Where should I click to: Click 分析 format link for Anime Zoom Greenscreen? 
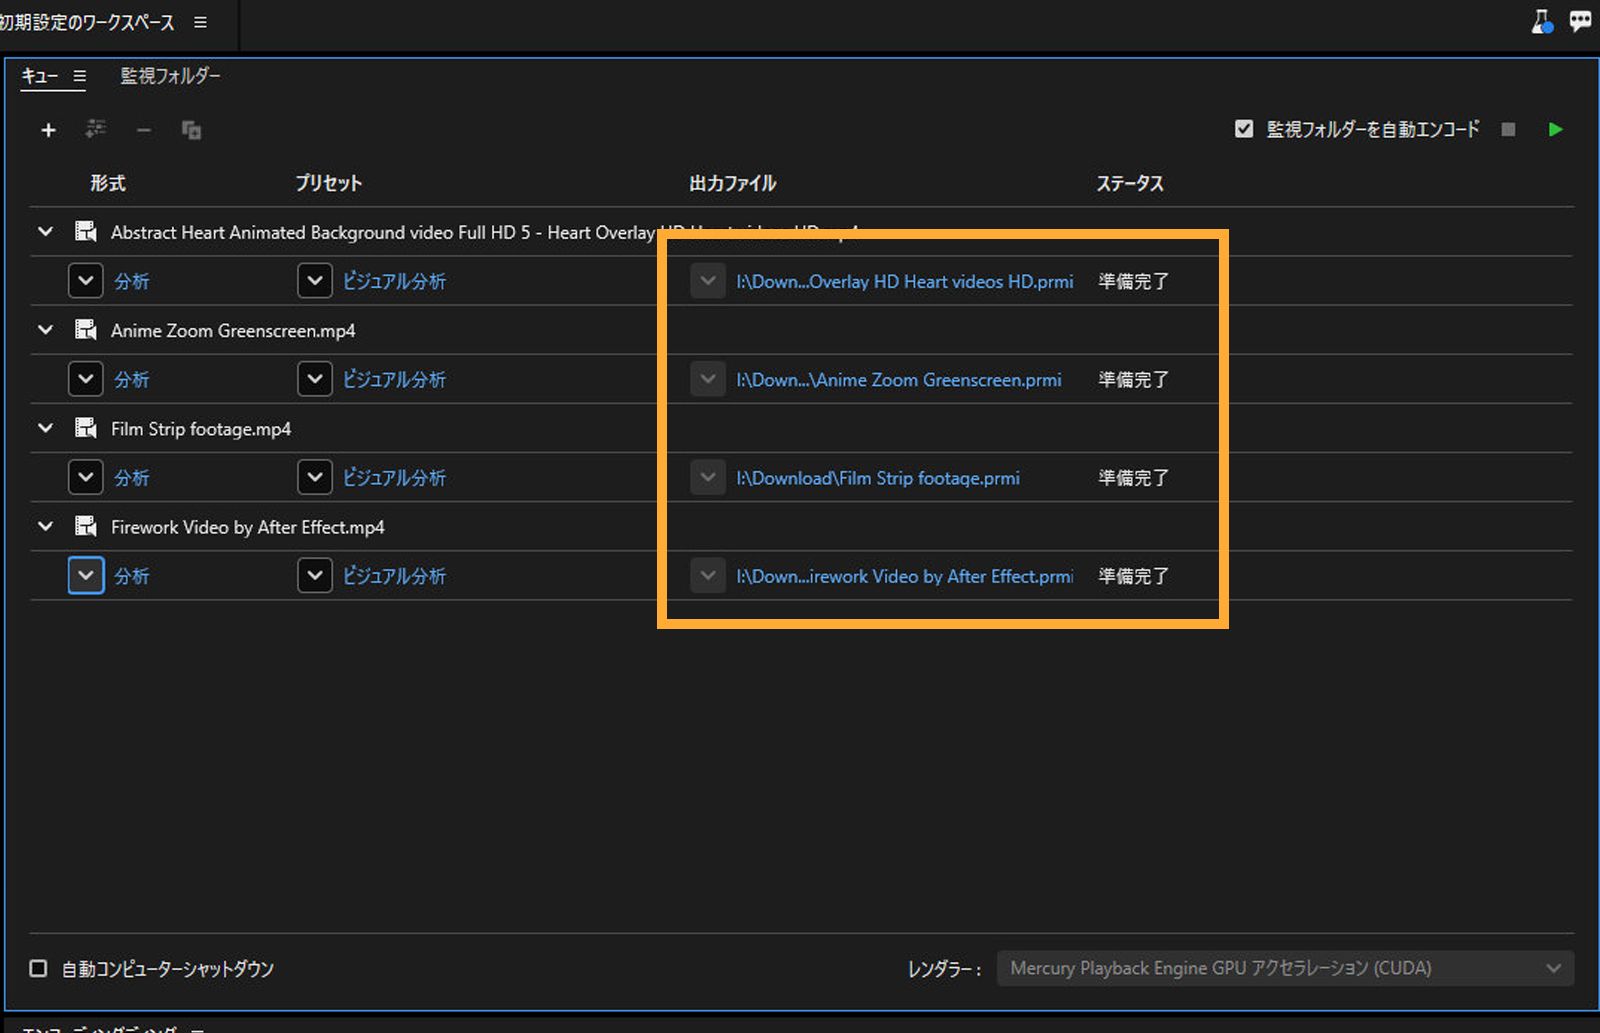(x=132, y=380)
